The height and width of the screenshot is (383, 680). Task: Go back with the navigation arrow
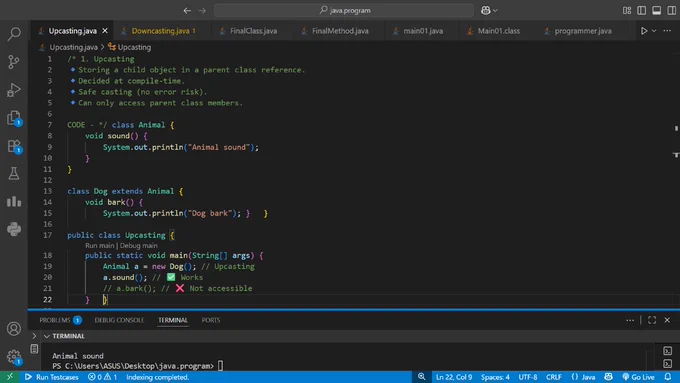click(x=187, y=10)
